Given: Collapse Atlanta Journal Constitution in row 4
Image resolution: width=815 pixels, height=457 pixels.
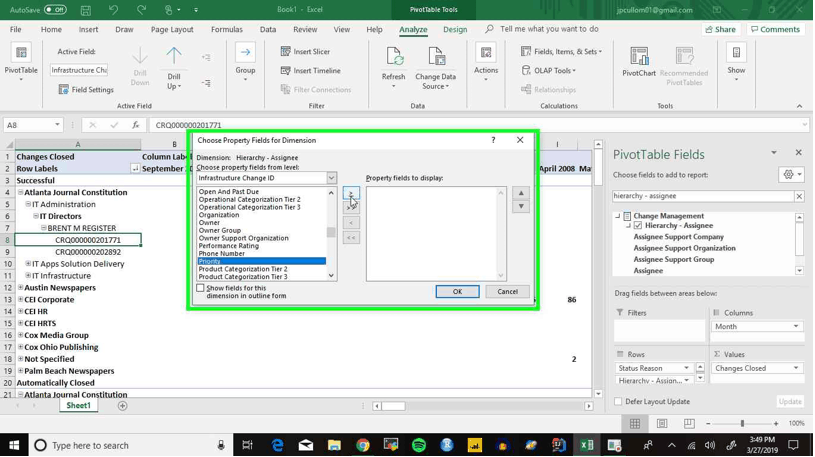Looking at the screenshot, I should 21,192.
